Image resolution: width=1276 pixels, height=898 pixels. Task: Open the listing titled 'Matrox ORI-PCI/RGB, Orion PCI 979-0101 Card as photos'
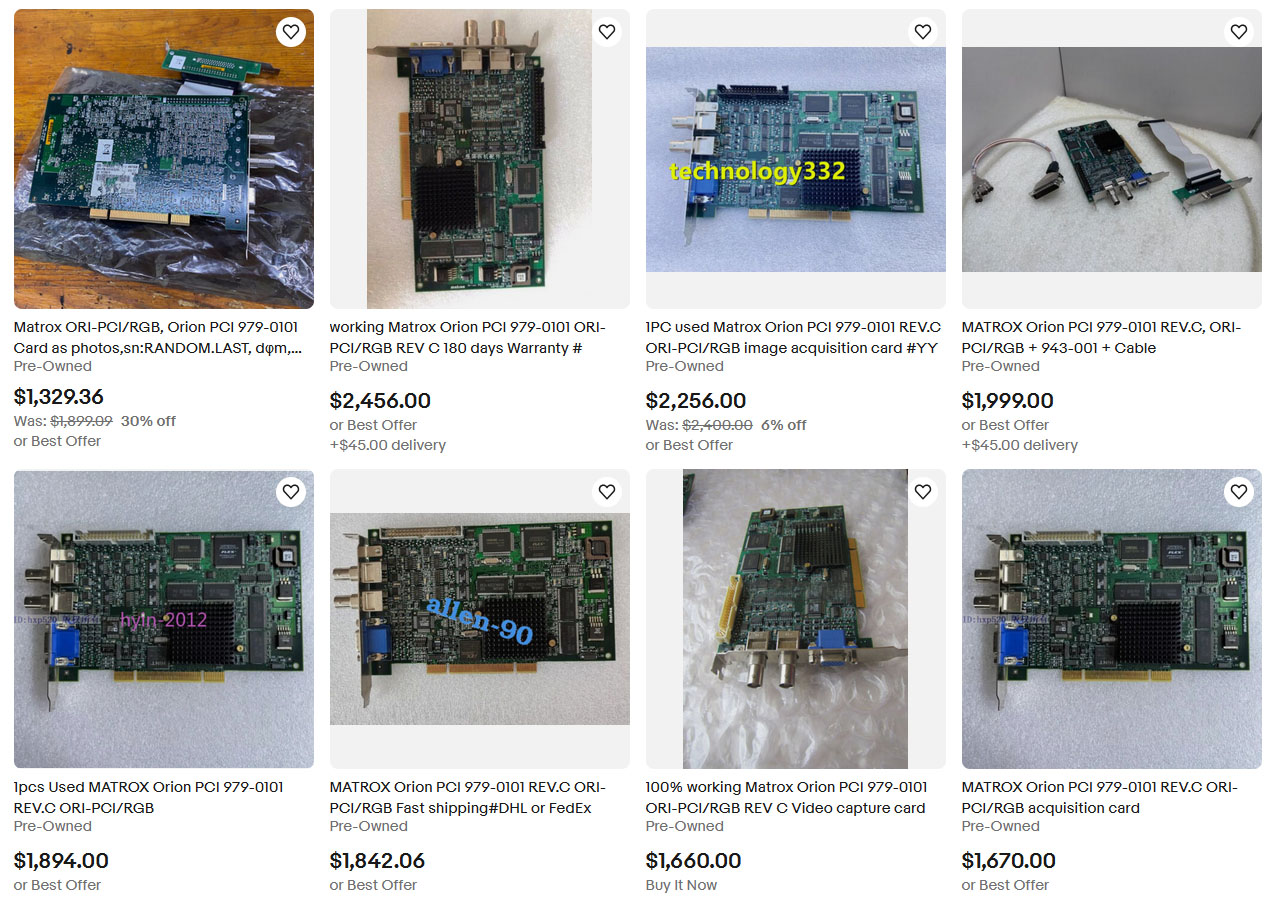click(158, 337)
